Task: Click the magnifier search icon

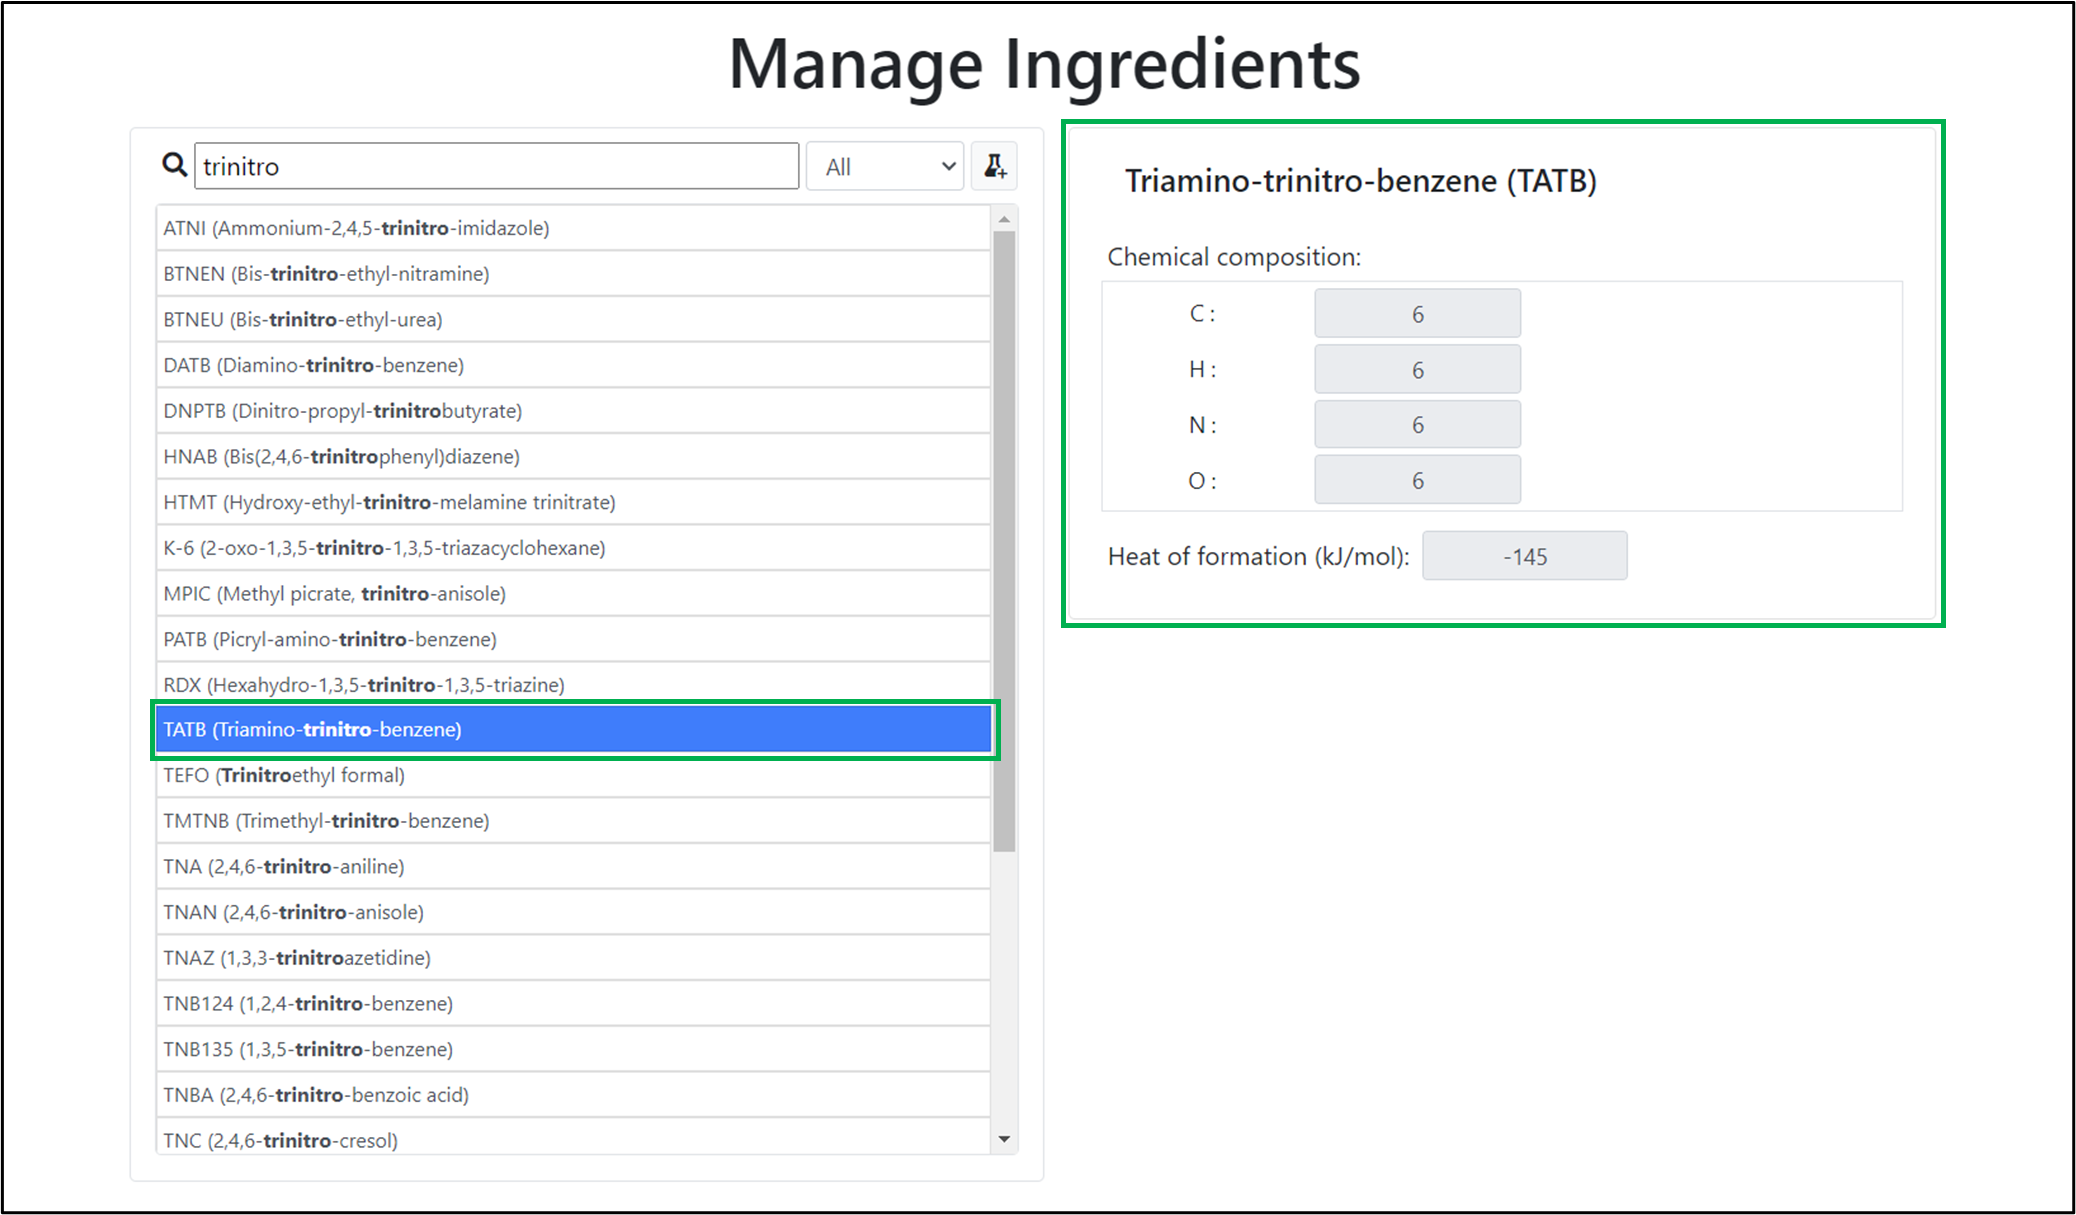Action: 175,165
